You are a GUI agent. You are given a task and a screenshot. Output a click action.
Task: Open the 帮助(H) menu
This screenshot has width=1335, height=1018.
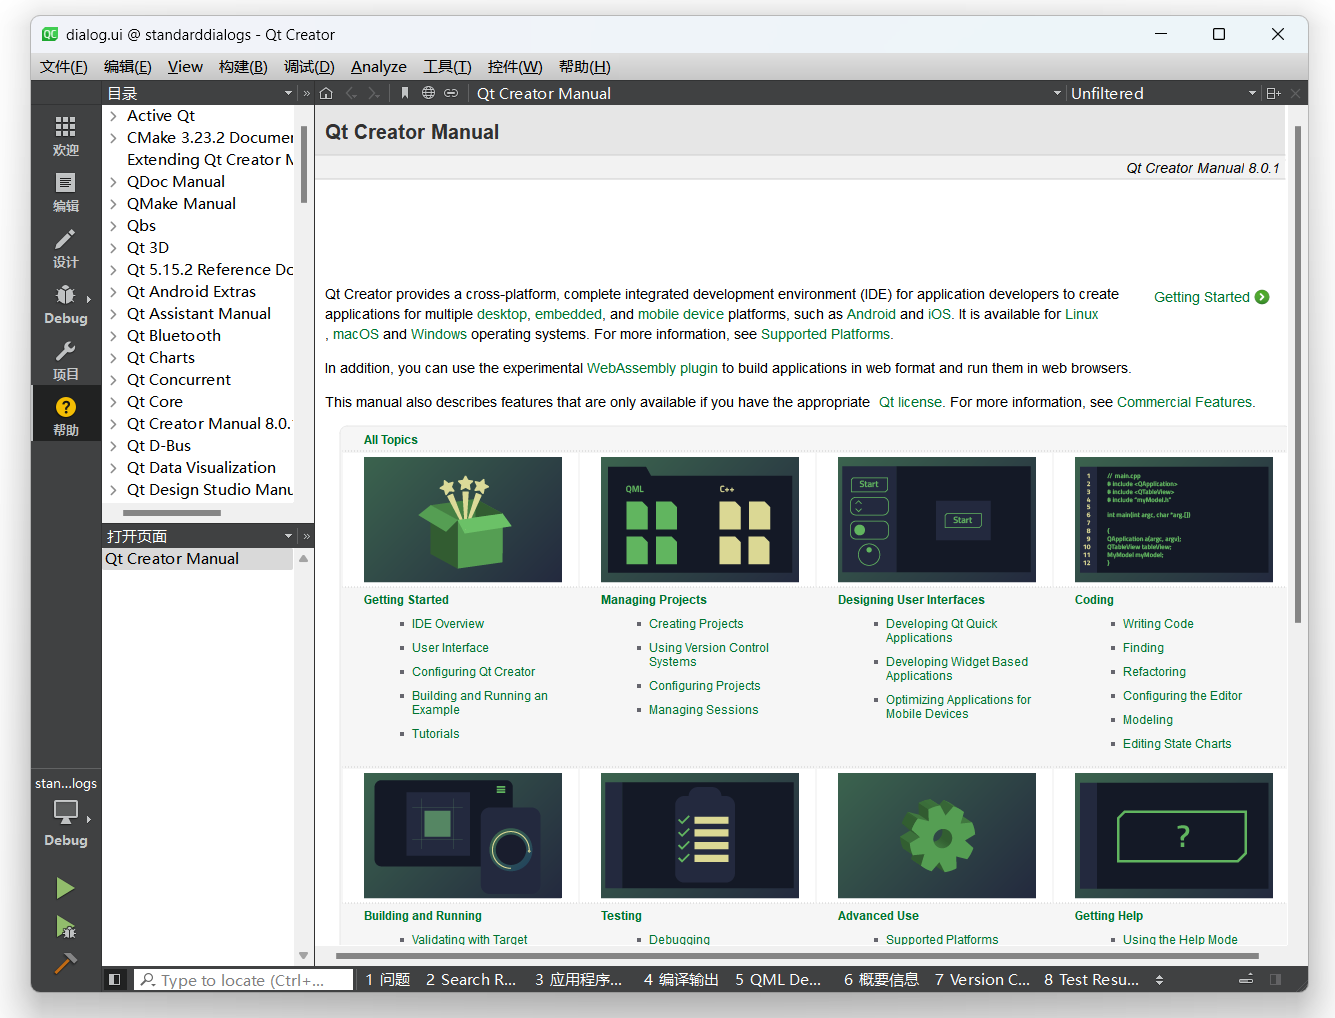tap(585, 67)
